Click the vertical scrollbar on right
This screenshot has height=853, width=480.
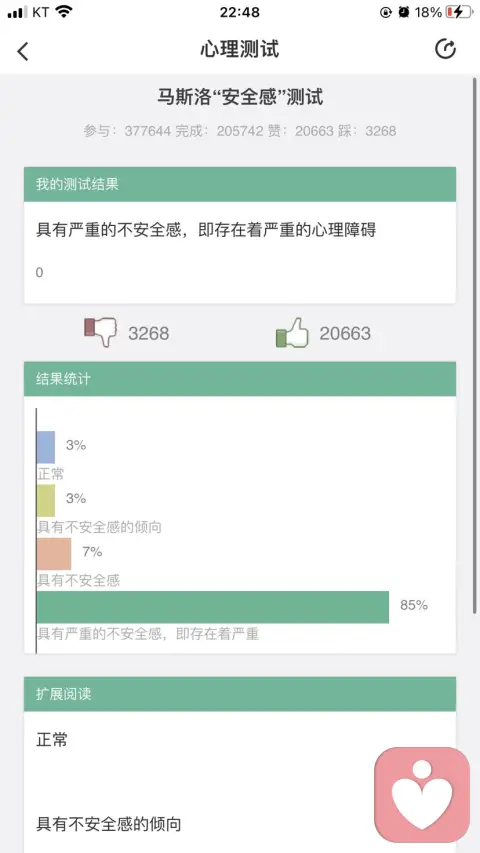475,346
